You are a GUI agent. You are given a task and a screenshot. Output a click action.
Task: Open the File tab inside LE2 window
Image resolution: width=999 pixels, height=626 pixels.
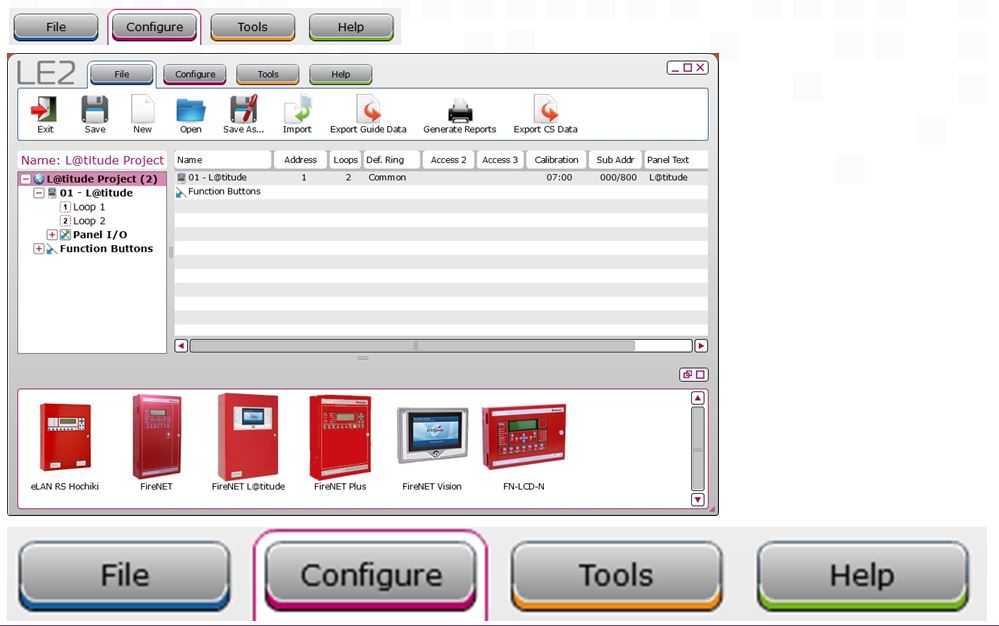coord(122,74)
